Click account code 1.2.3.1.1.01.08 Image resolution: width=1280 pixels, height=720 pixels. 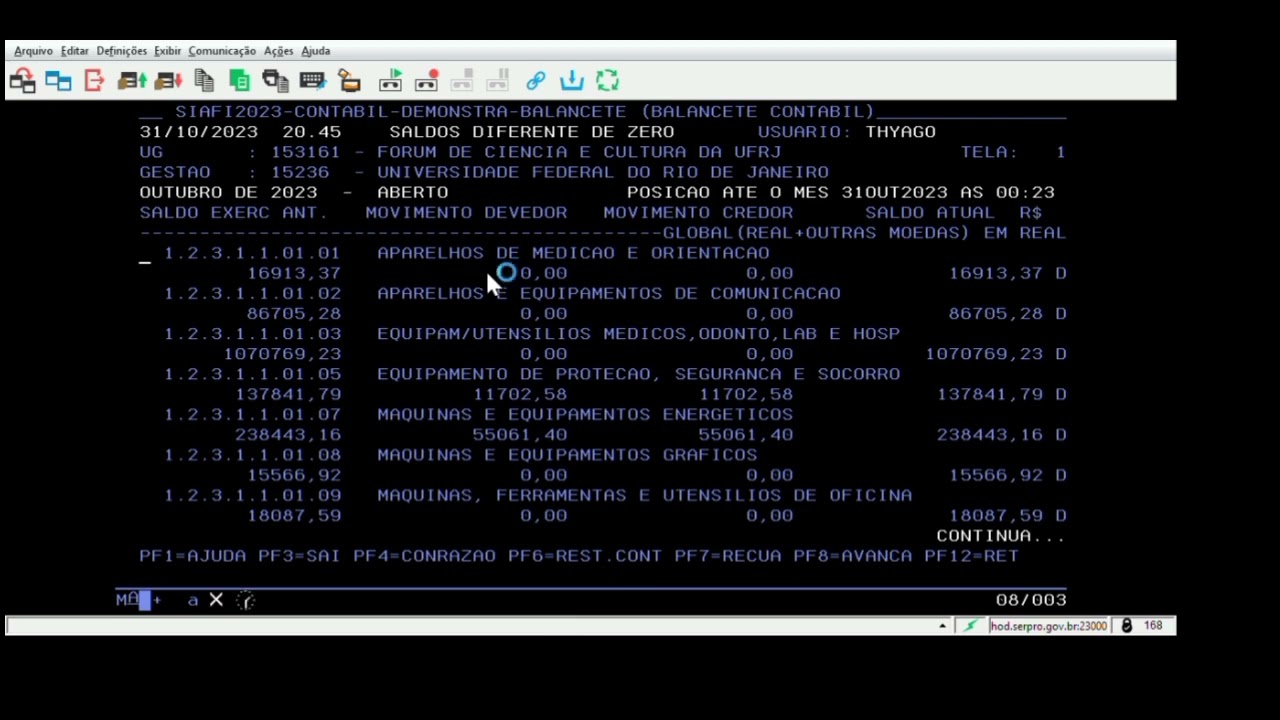[252, 455]
